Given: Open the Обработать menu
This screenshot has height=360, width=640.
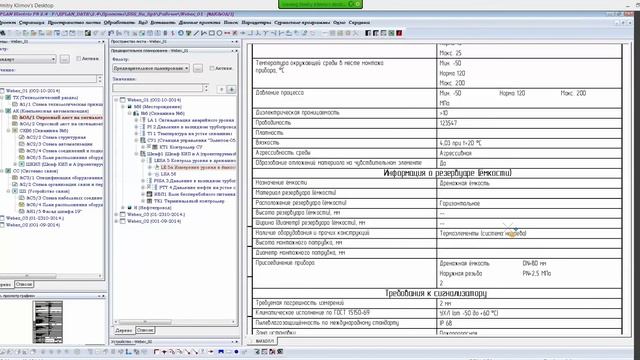Looking at the screenshot, I should point(119,23).
